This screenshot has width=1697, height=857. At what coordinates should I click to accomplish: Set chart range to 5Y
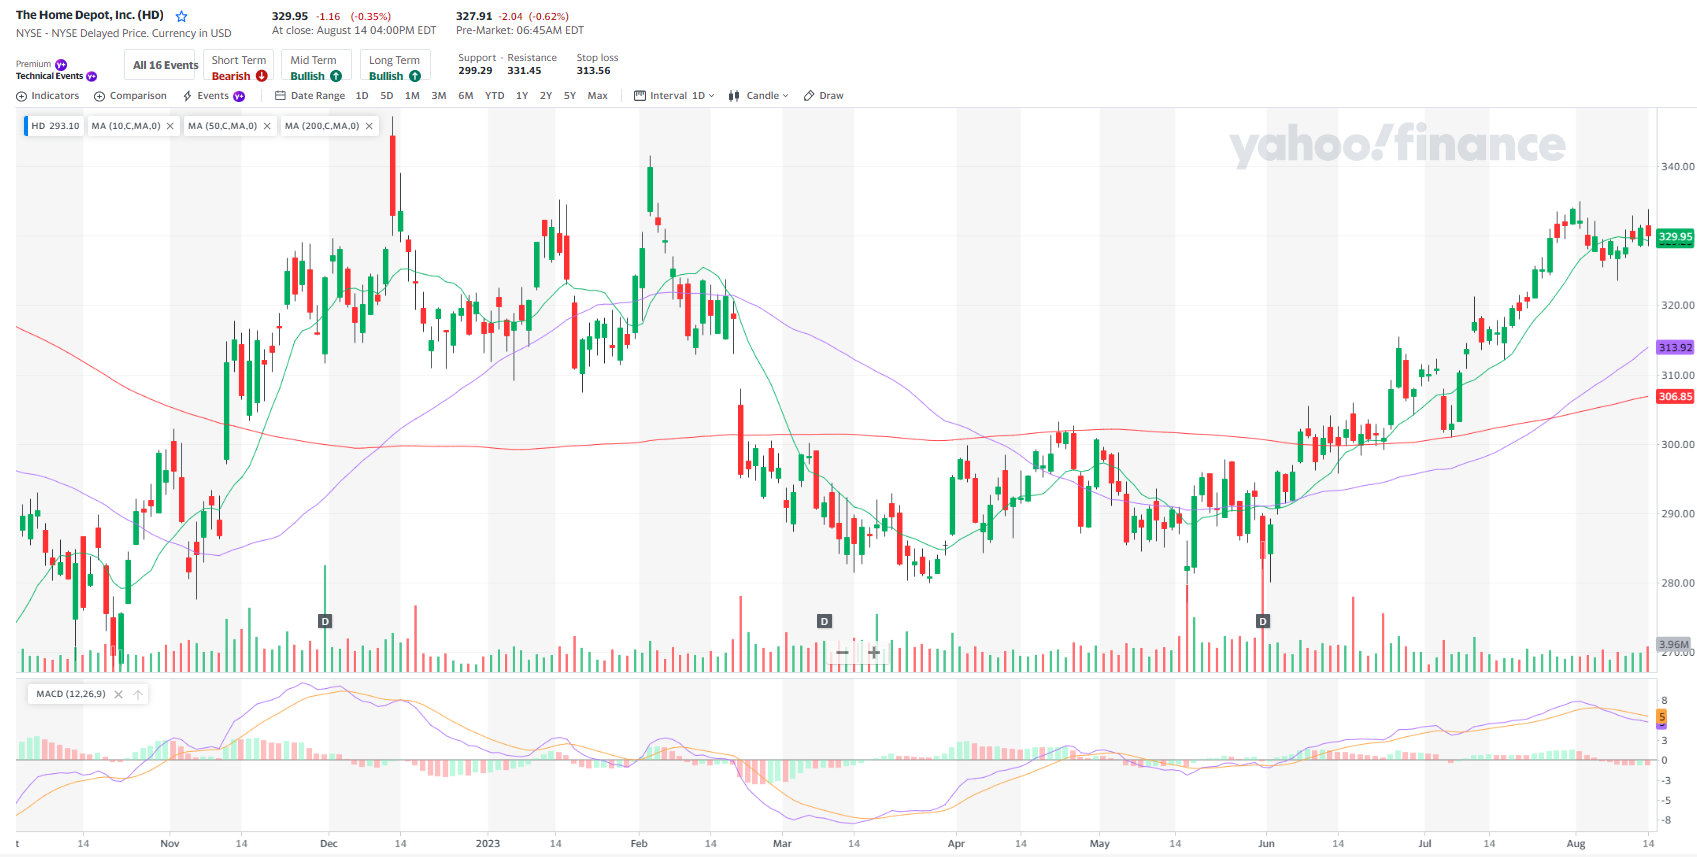pos(570,96)
